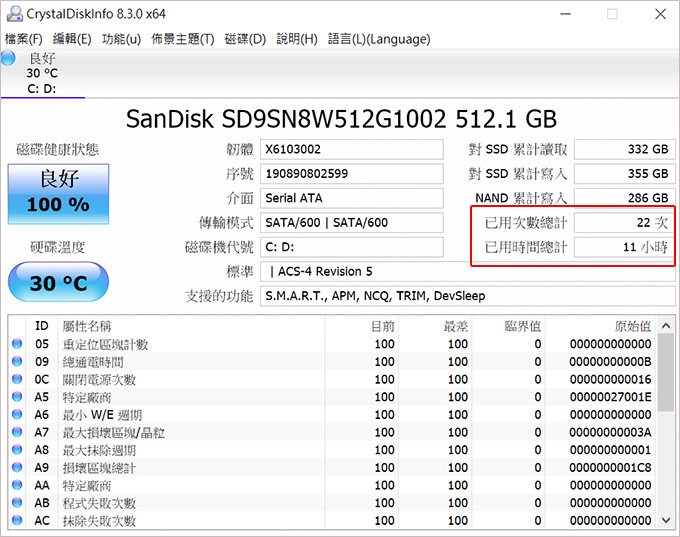The width and height of the screenshot is (680, 537).
Task: Click the firmware field X6103002
Action: point(352,149)
